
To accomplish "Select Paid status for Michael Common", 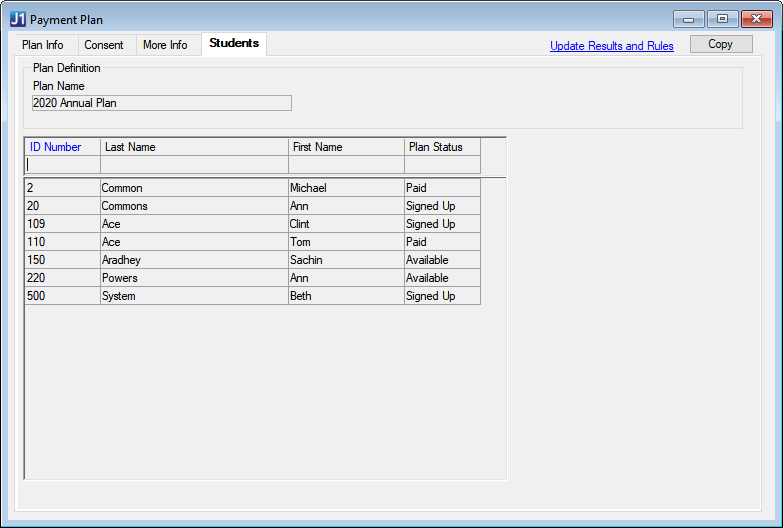I will click(x=442, y=188).
